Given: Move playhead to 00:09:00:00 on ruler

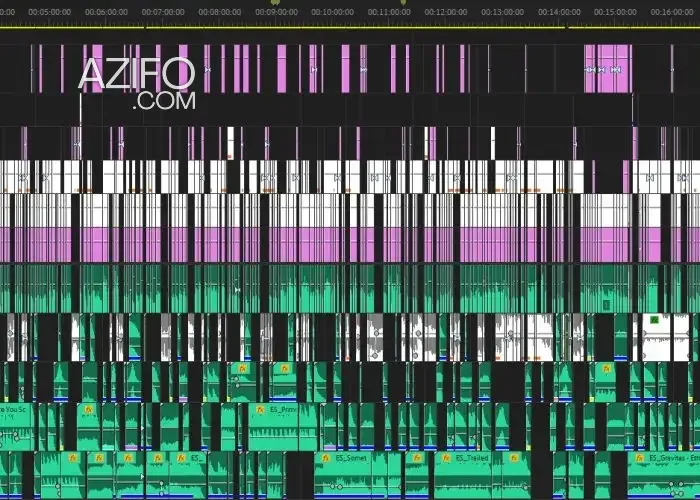Looking at the screenshot, I should tap(276, 12).
